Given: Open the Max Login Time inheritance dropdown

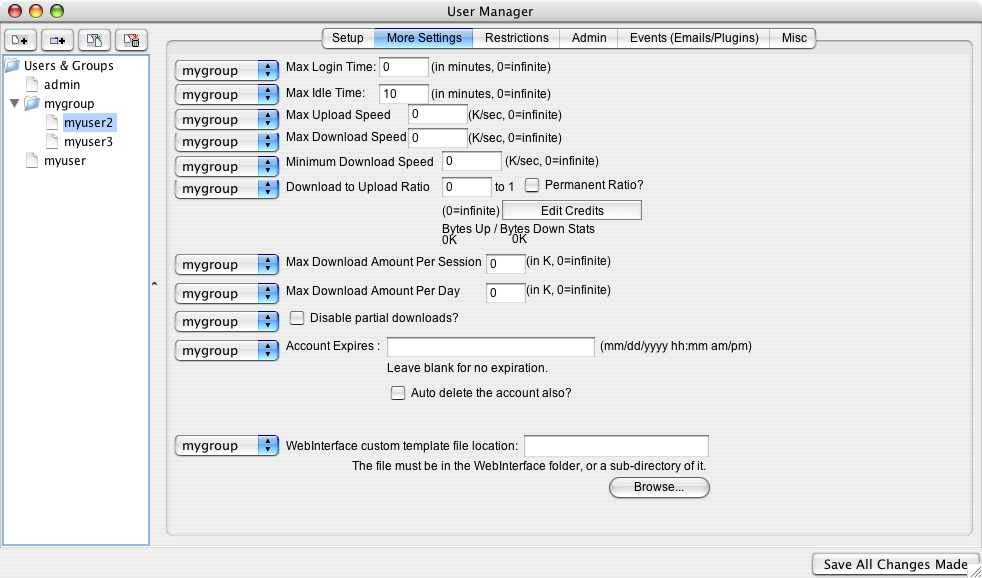Looking at the screenshot, I should 226,70.
